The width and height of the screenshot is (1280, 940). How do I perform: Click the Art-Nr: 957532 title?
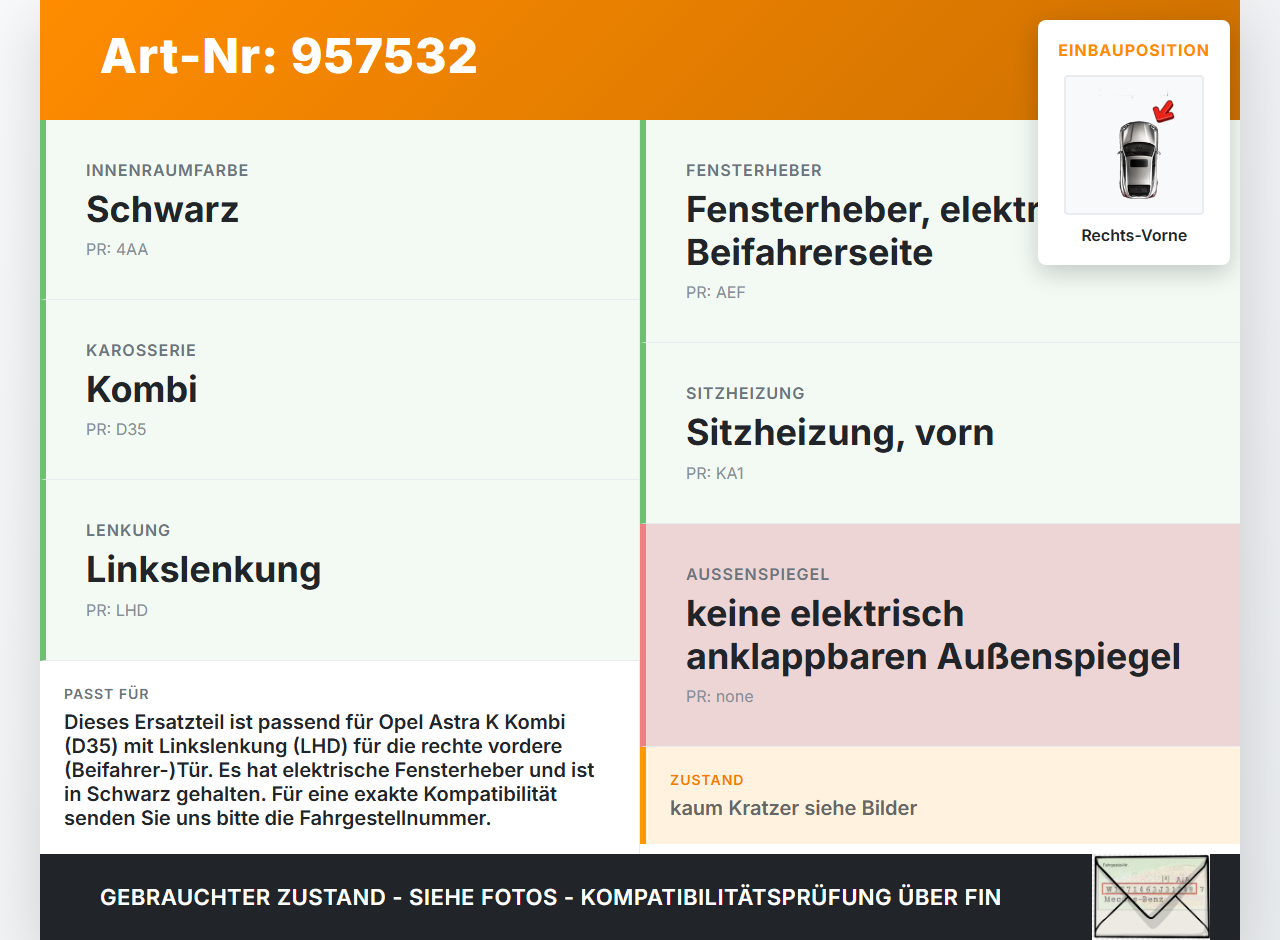(289, 57)
